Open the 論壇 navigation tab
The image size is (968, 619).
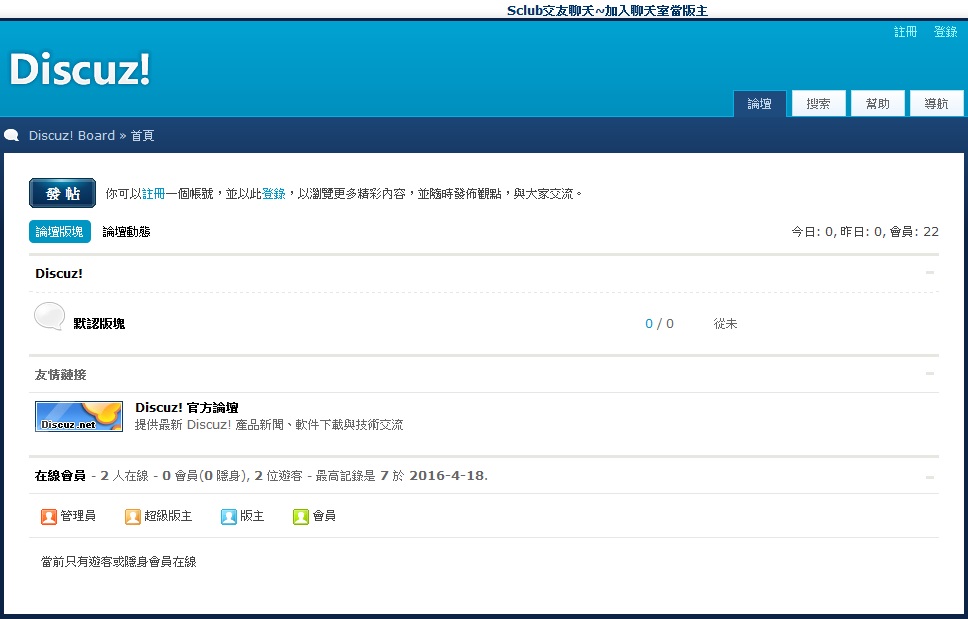click(760, 103)
